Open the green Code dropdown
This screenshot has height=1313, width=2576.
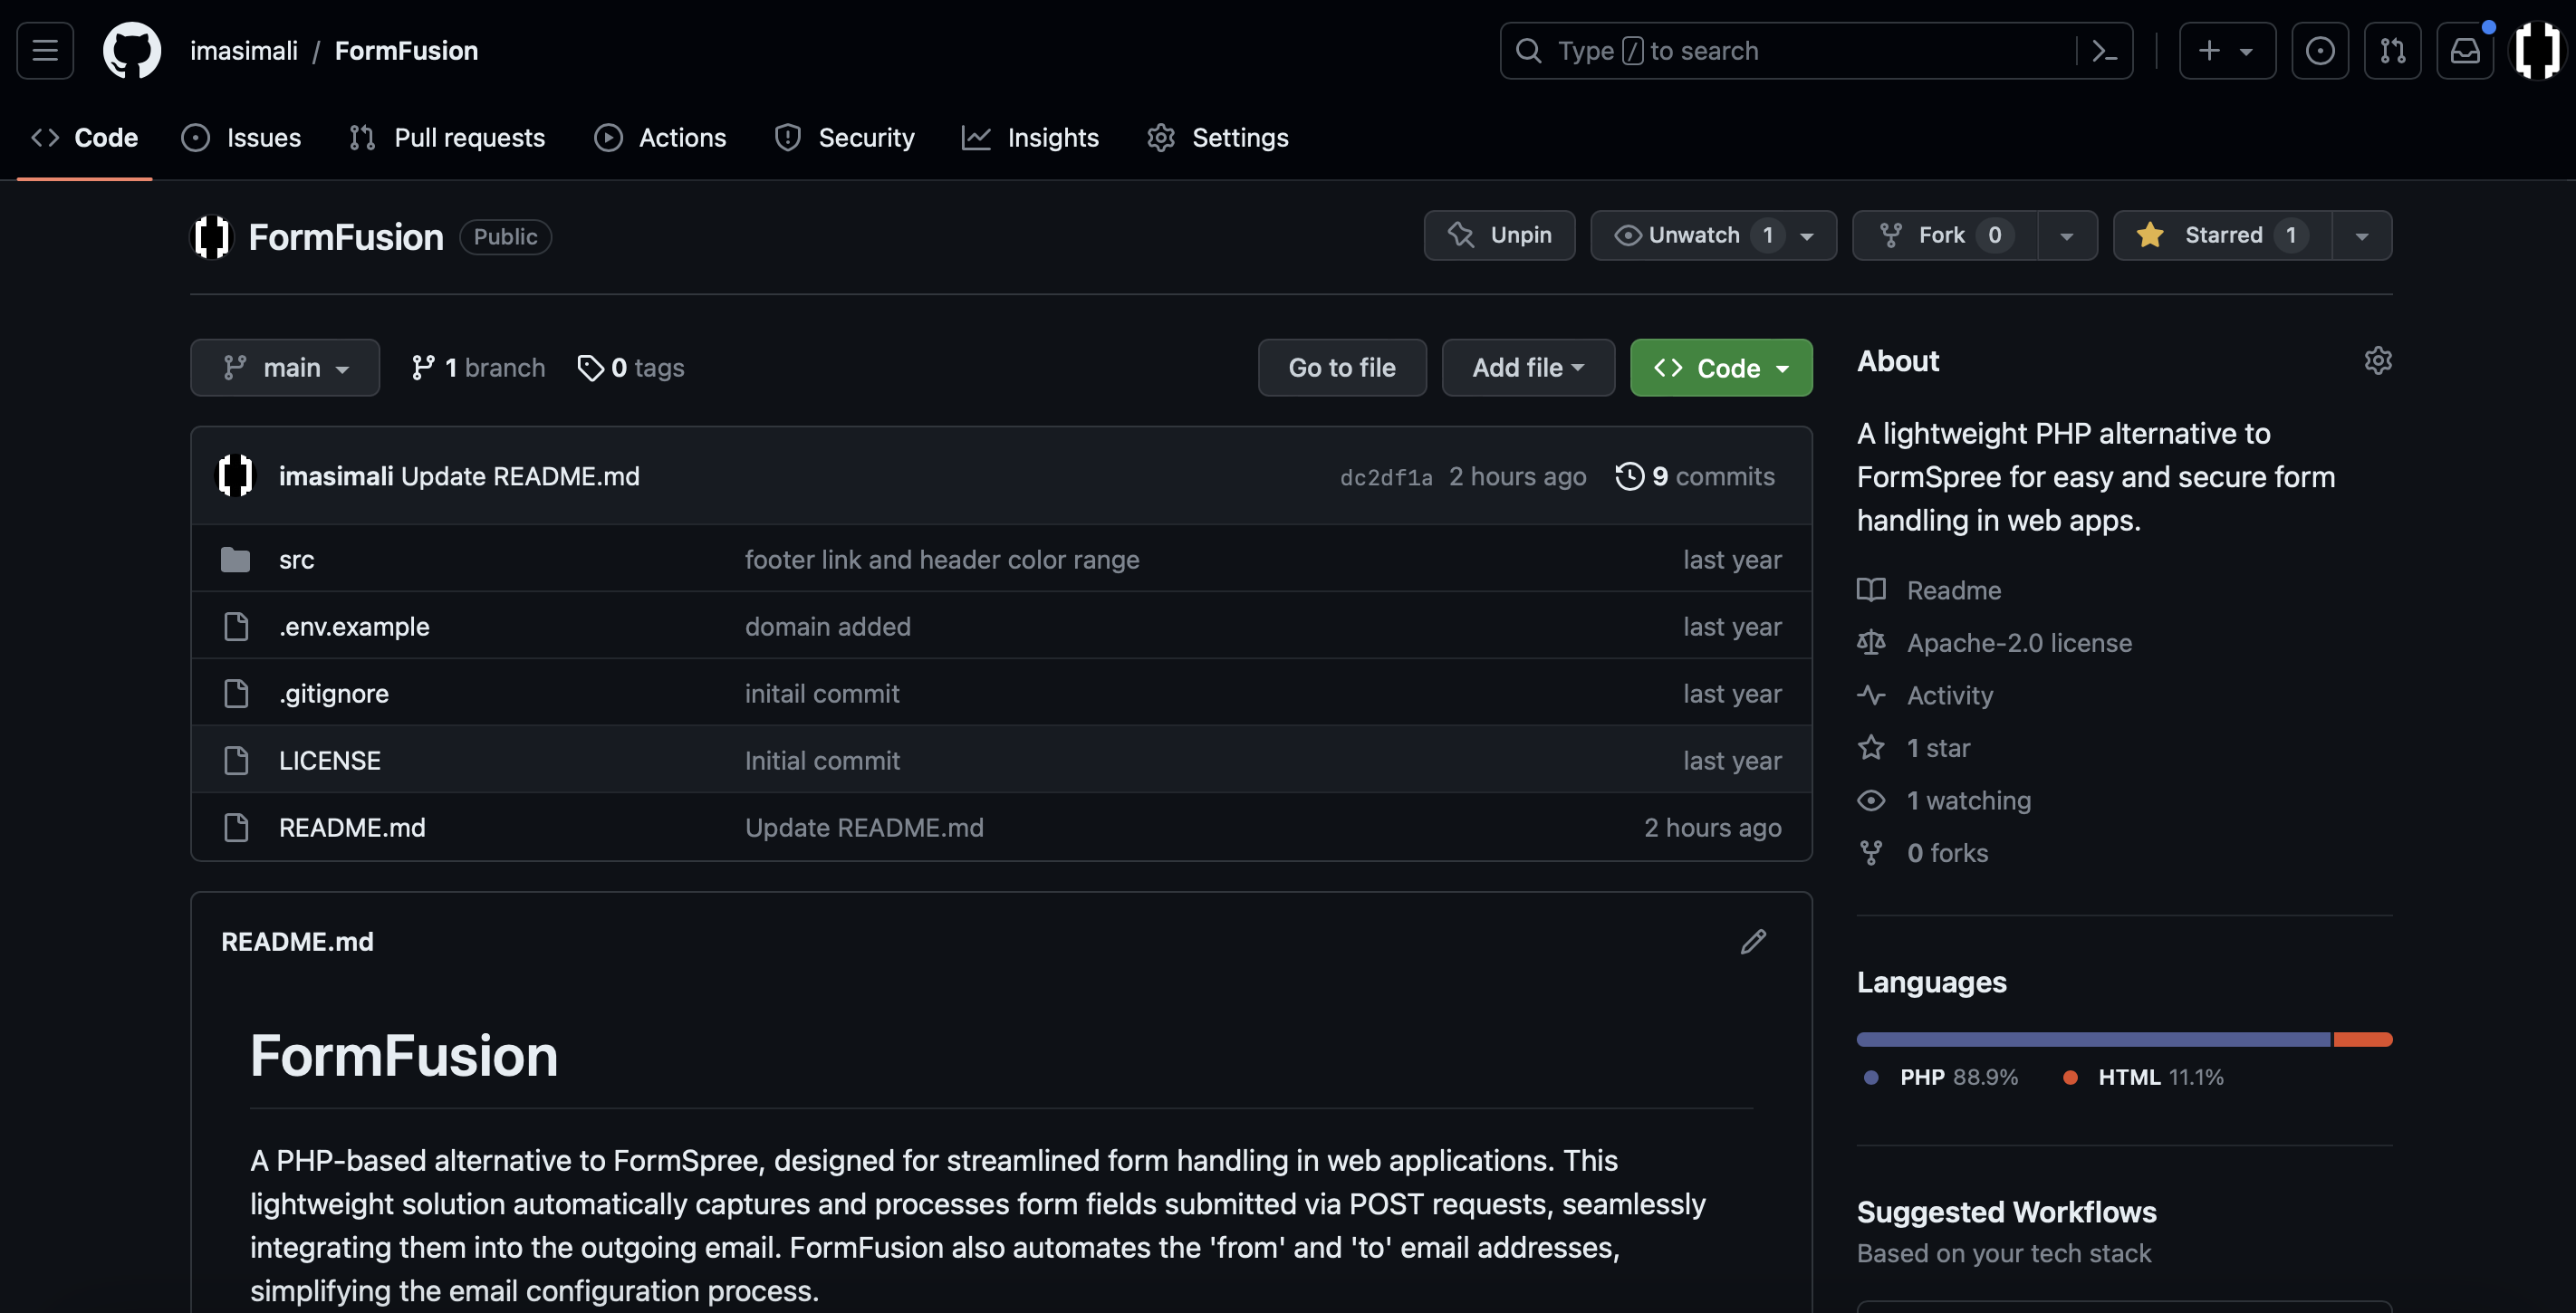pyautogui.click(x=1721, y=367)
